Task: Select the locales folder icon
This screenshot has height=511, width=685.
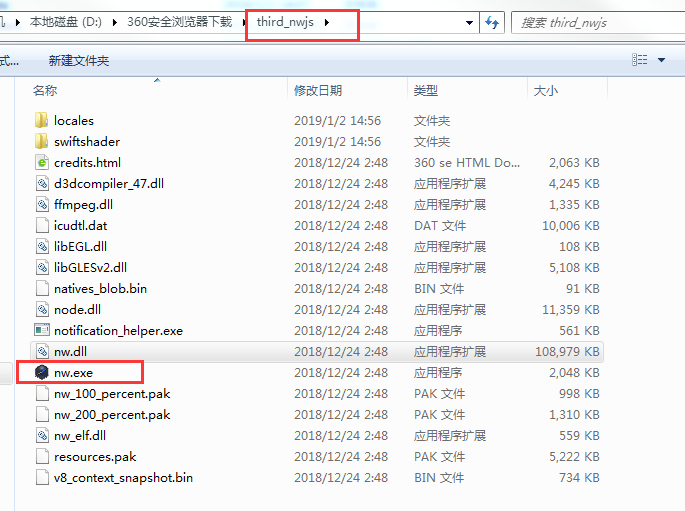Action: click(x=42, y=120)
